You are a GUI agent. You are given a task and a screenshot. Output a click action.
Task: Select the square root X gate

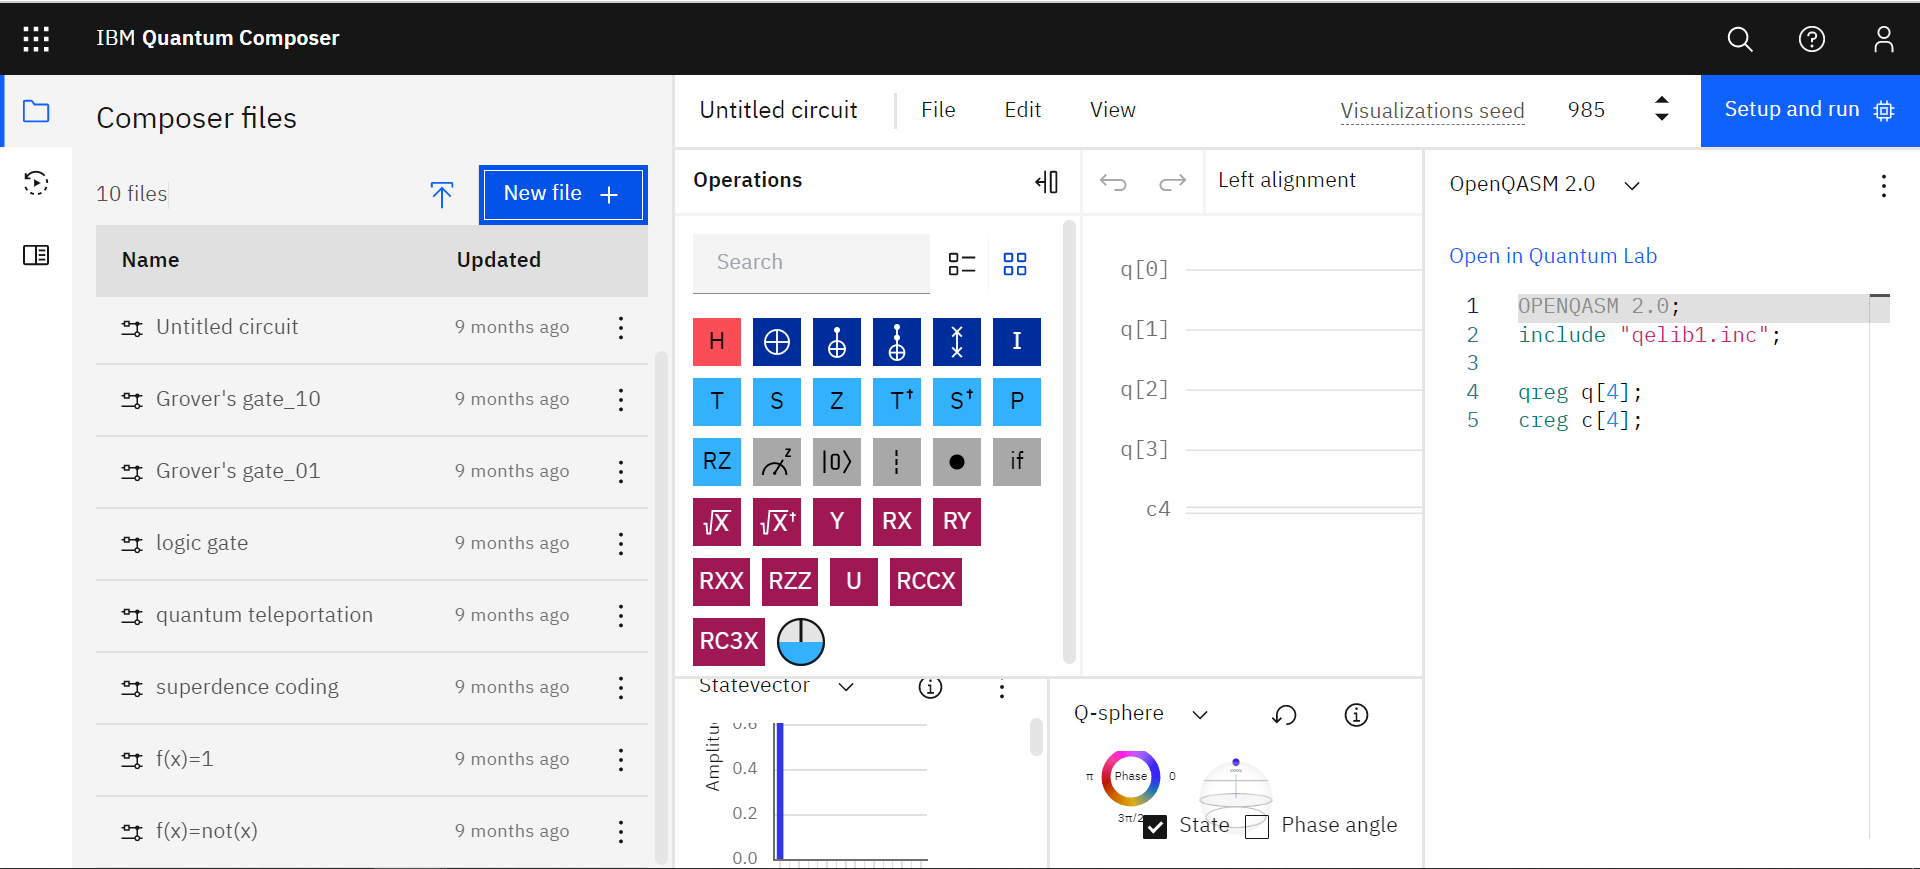pos(717,522)
